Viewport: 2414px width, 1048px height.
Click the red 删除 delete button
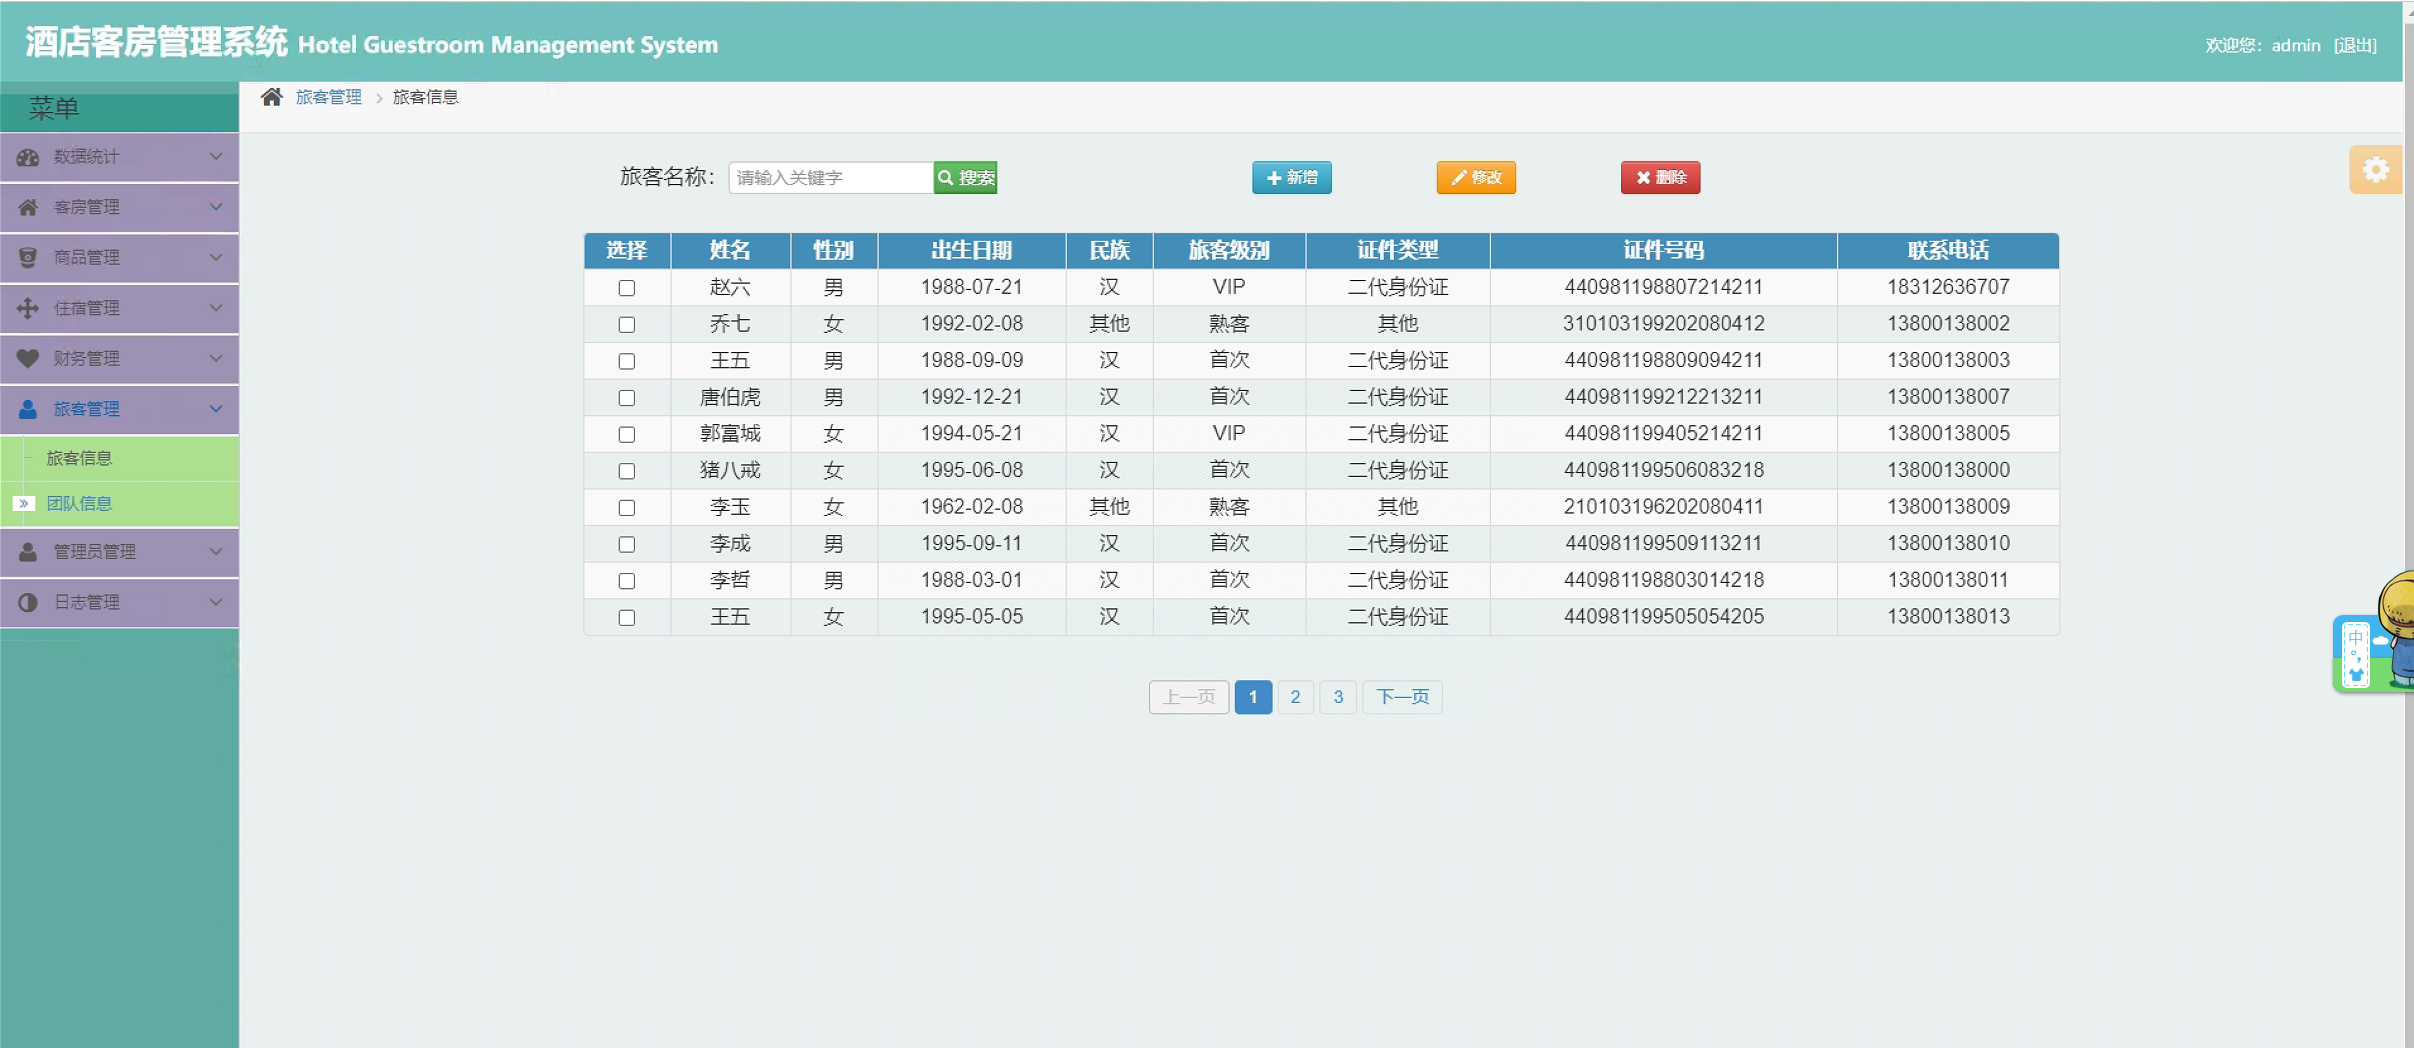pyautogui.click(x=1660, y=177)
